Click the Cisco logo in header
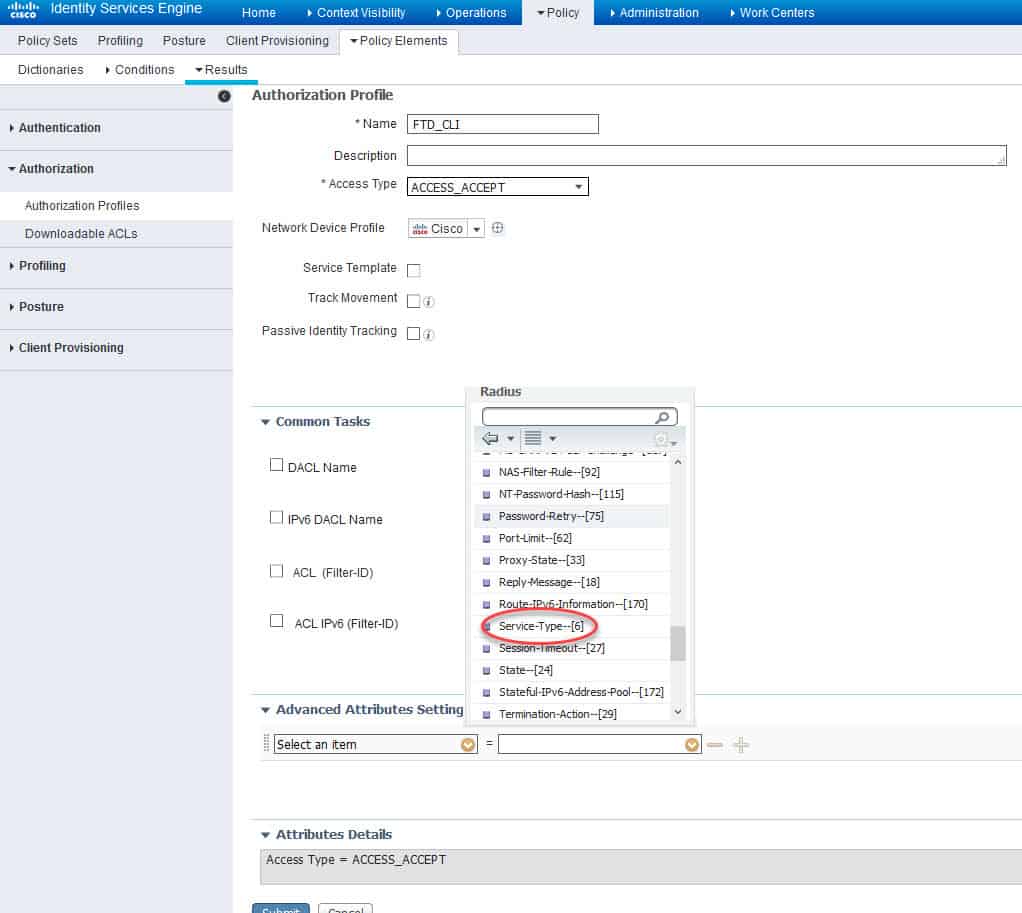Screen dimensions: 1022x913 tap(23, 9)
